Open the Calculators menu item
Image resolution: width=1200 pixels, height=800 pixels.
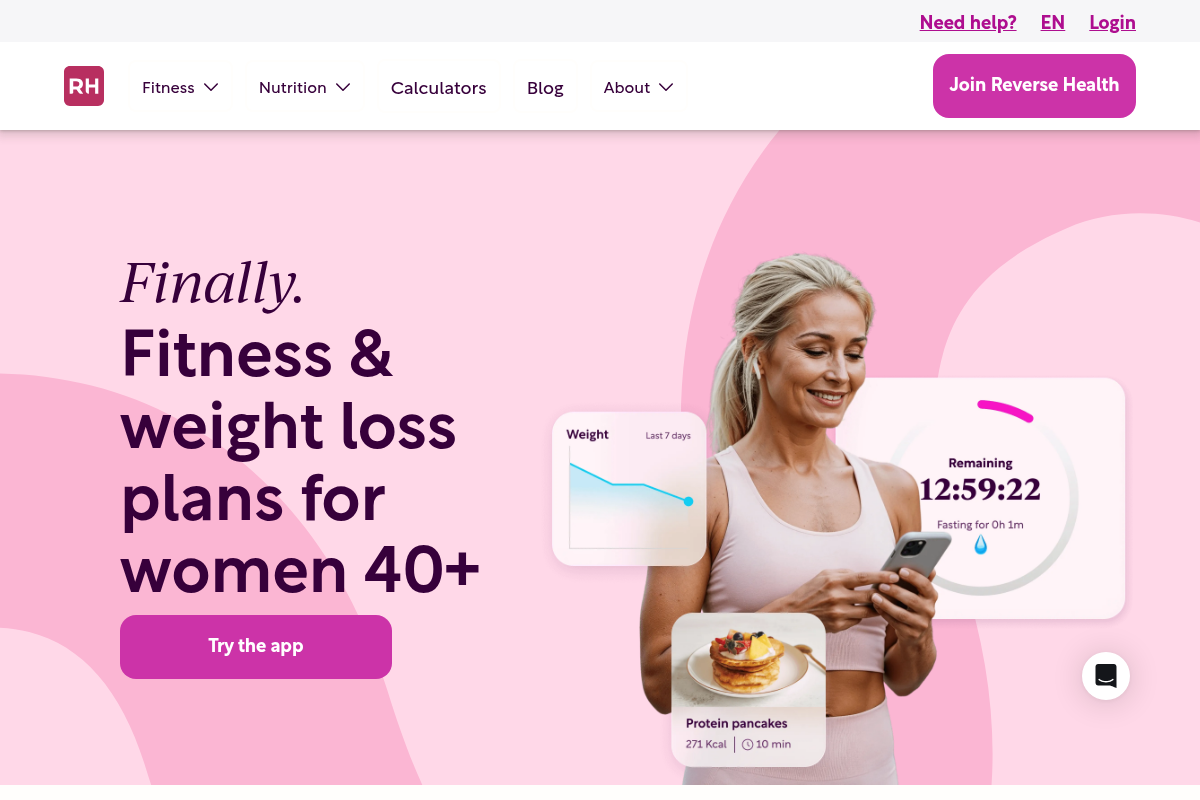click(x=438, y=88)
